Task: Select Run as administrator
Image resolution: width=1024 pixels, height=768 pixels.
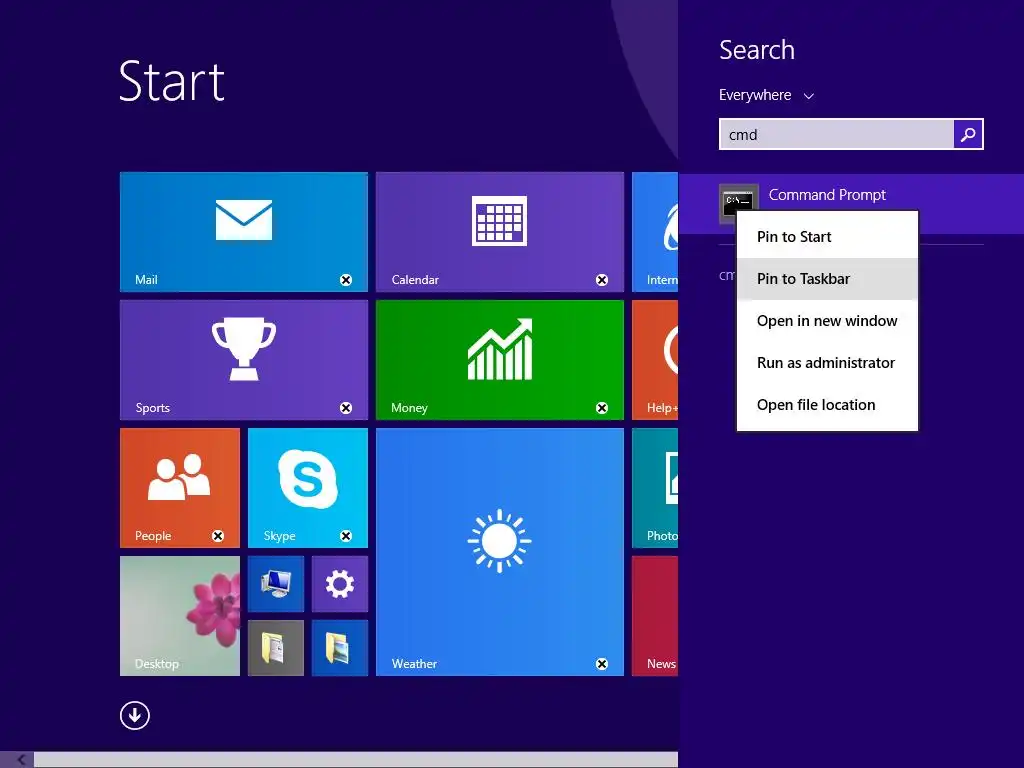Action: pyautogui.click(x=827, y=362)
